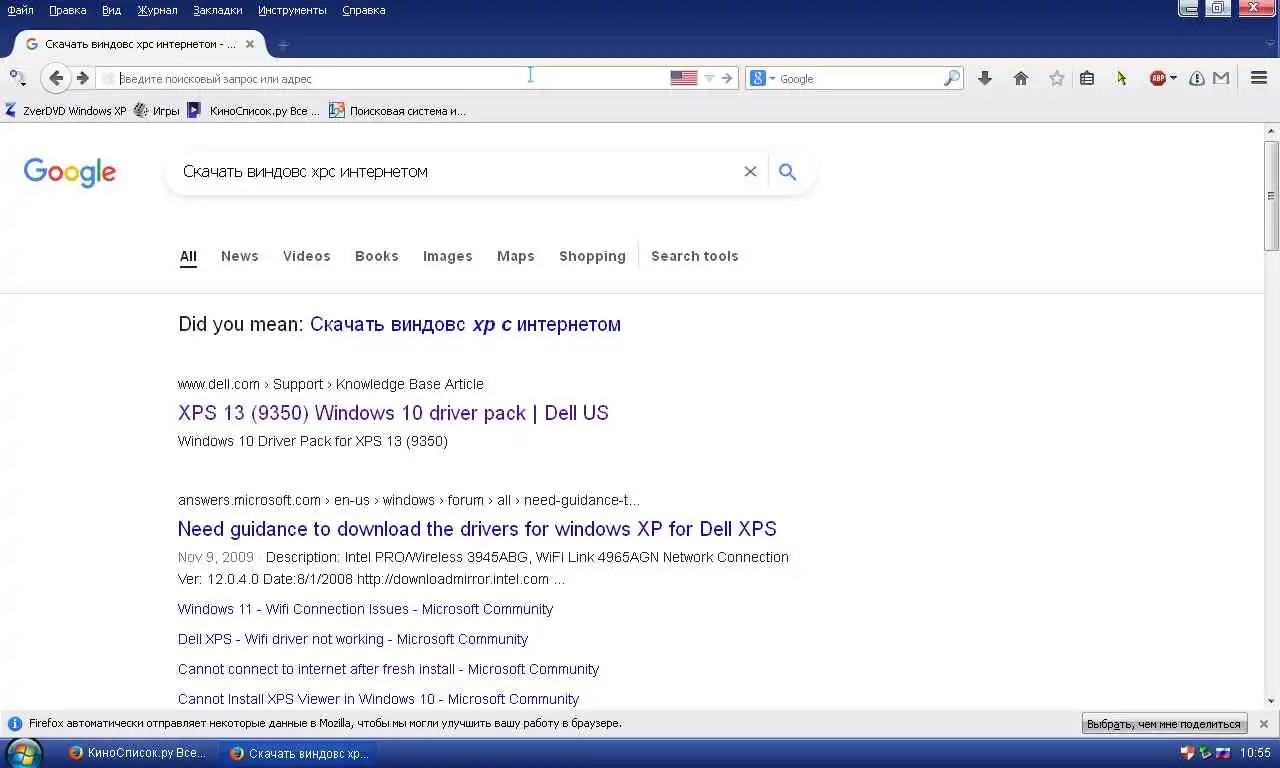The width and height of the screenshot is (1280, 768).
Task: Click the blue Google search magnifier button
Action: 788,172
